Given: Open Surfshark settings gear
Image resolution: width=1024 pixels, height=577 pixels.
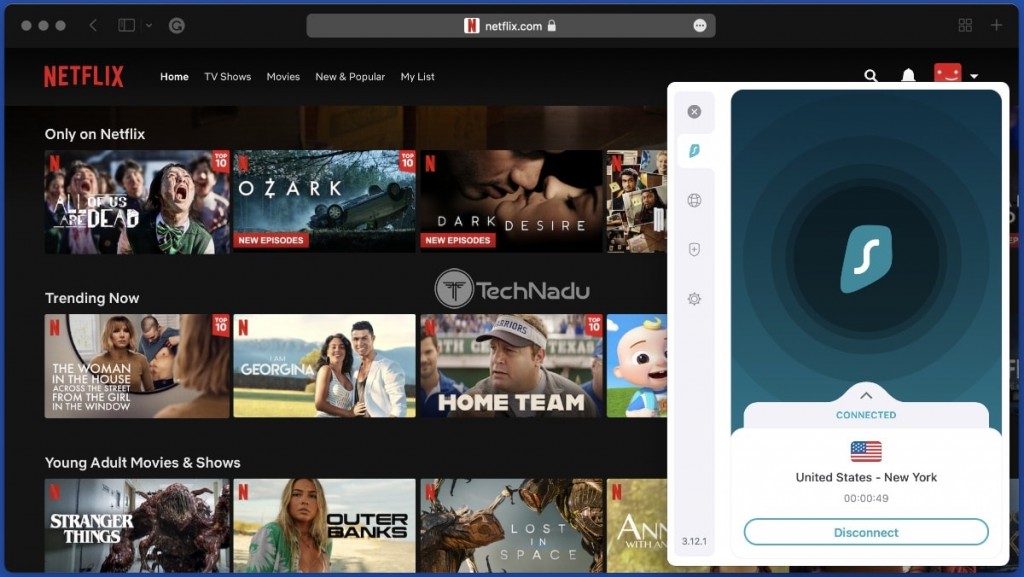Looking at the screenshot, I should (694, 299).
